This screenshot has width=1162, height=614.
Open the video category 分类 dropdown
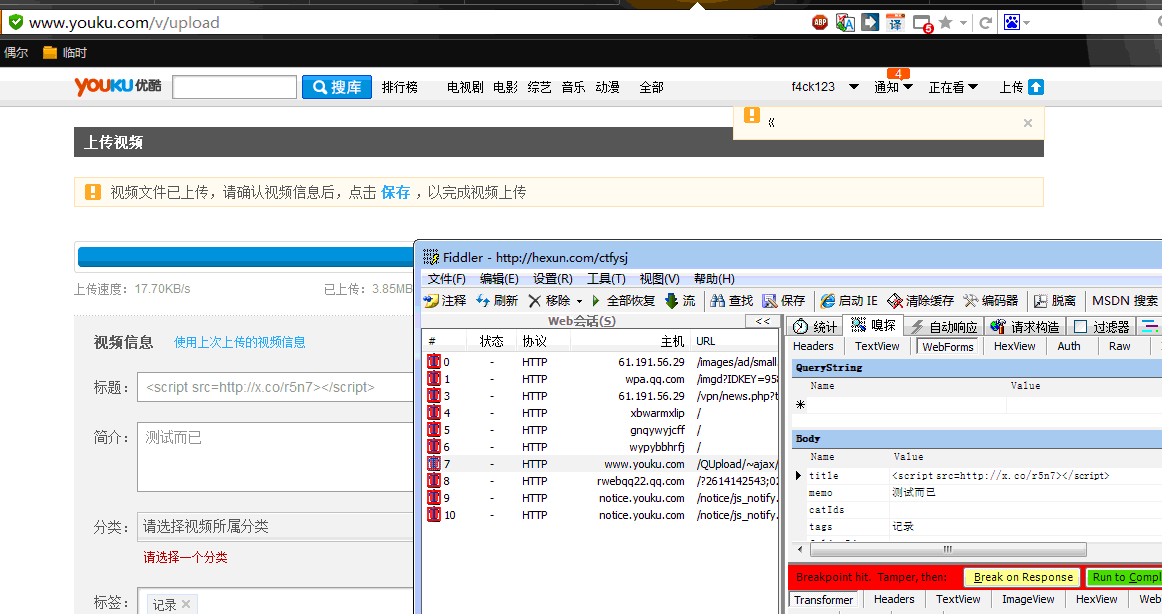click(x=275, y=526)
